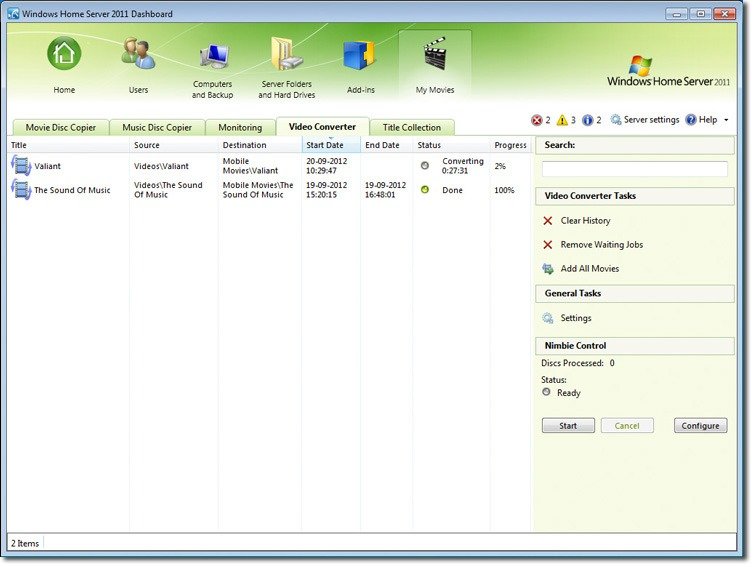Click the Remove Waiting Jobs red X icon
This screenshot has width=753, height=567.
coord(547,245)
